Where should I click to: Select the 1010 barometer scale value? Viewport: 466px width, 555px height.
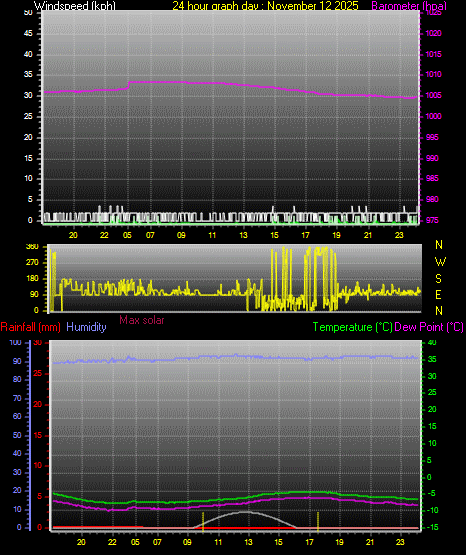pos(433,74)
